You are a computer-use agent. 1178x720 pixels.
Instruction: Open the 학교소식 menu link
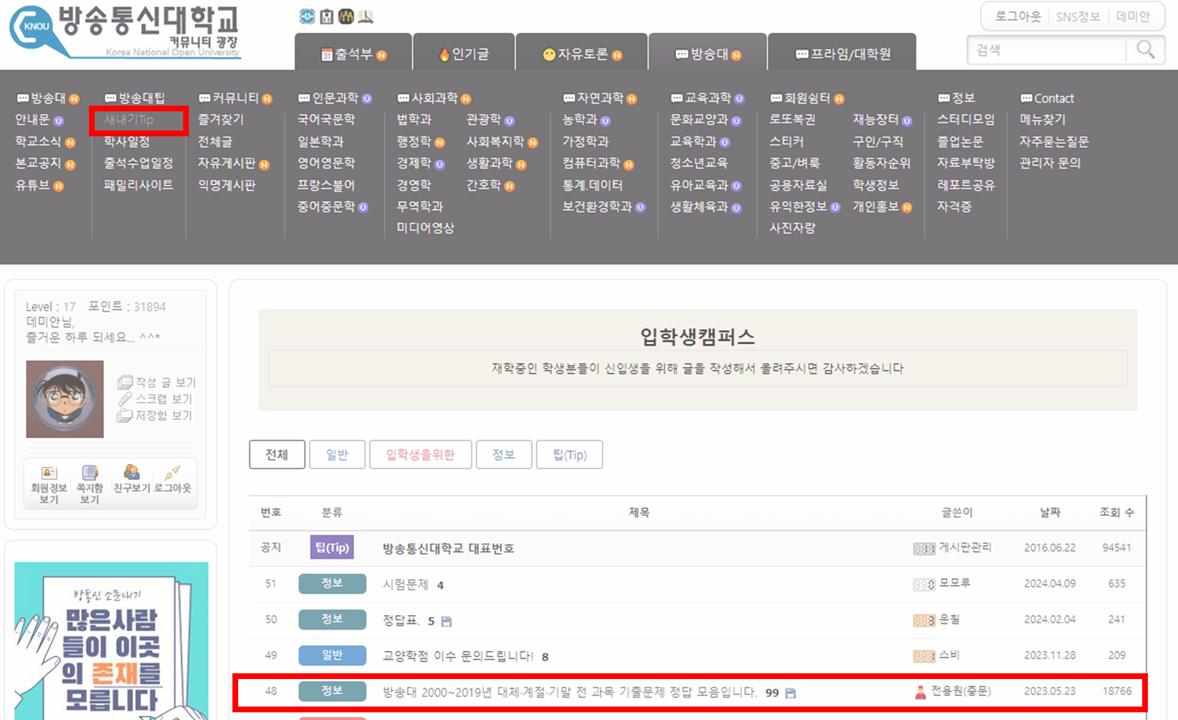pyautogui.click(x=38, y=141)
